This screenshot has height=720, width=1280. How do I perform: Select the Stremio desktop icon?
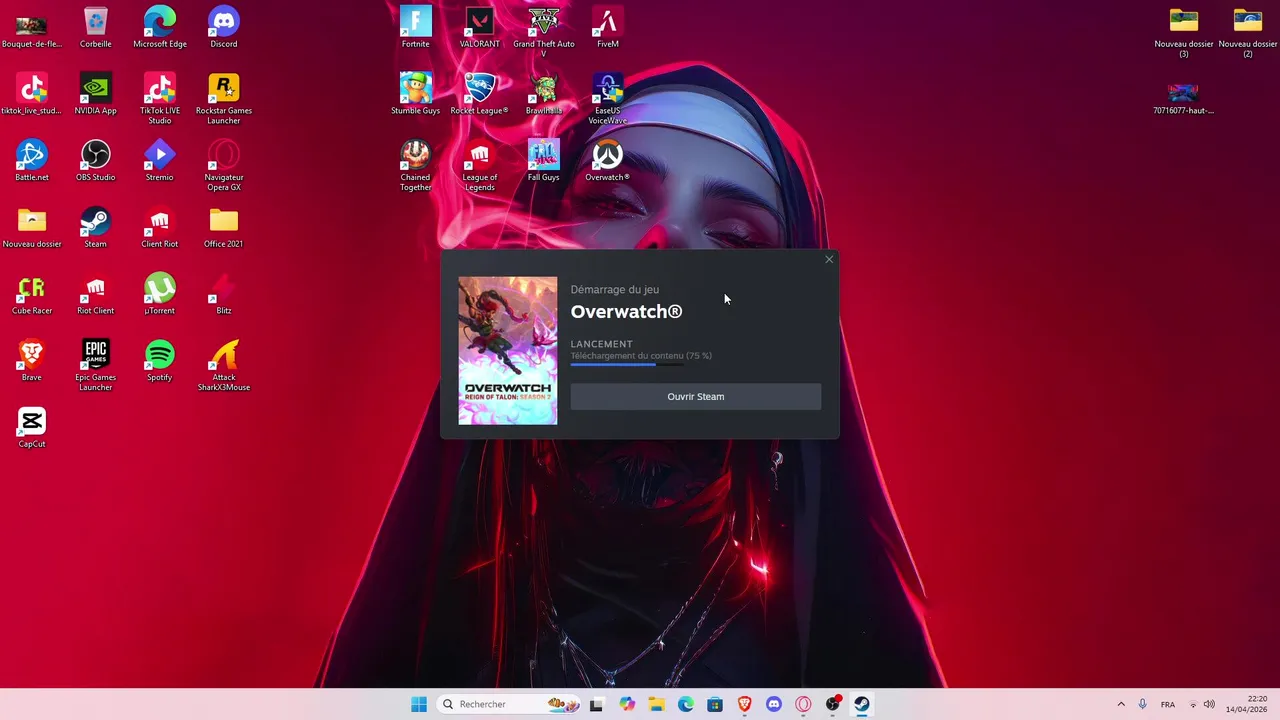tap(160, 160)
